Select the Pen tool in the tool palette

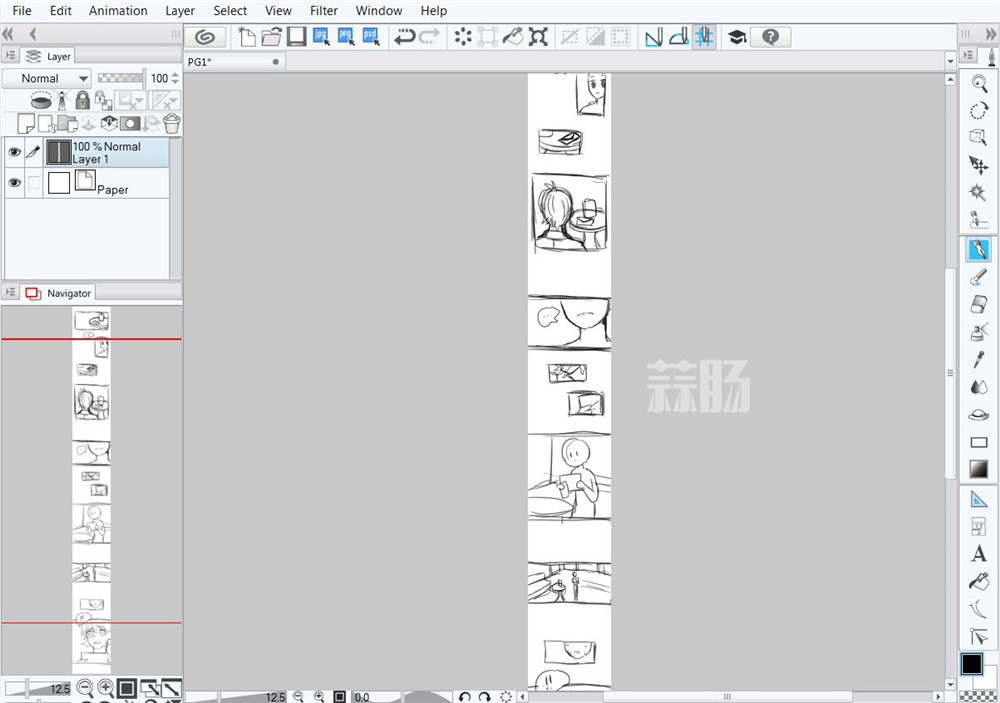(978, 249)
